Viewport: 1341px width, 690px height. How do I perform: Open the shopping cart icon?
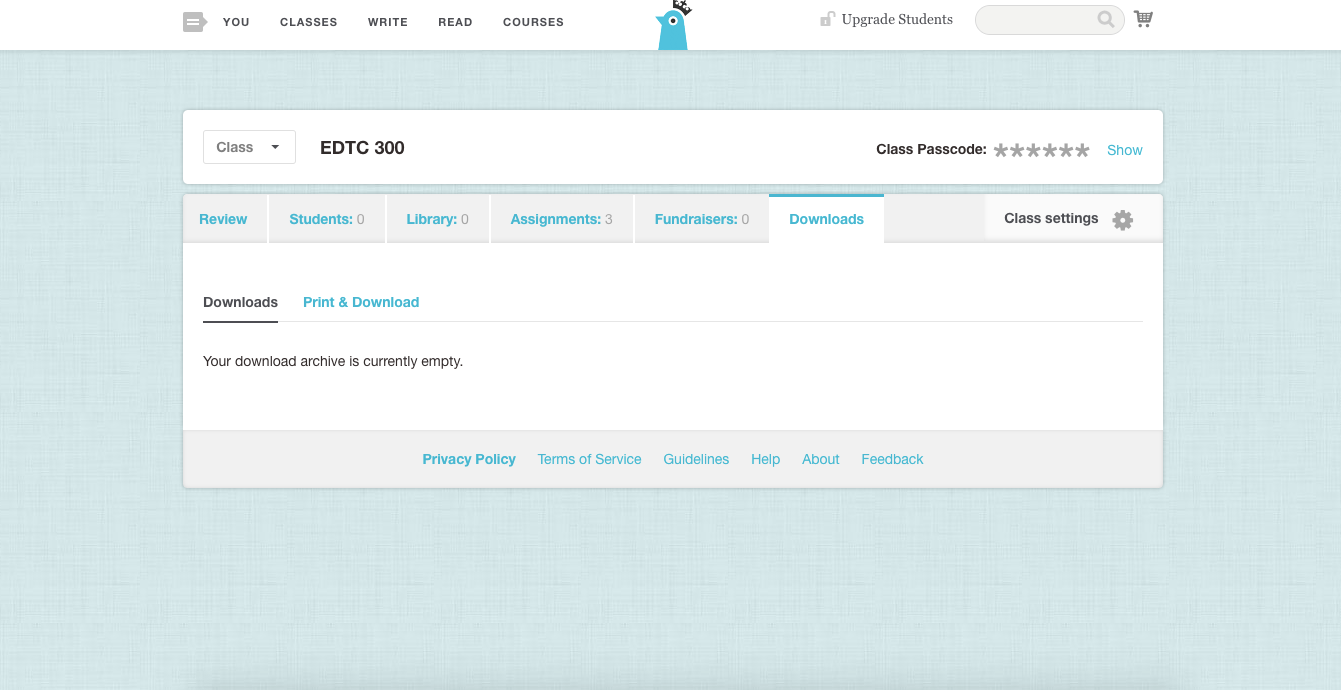pos(1143,19)
